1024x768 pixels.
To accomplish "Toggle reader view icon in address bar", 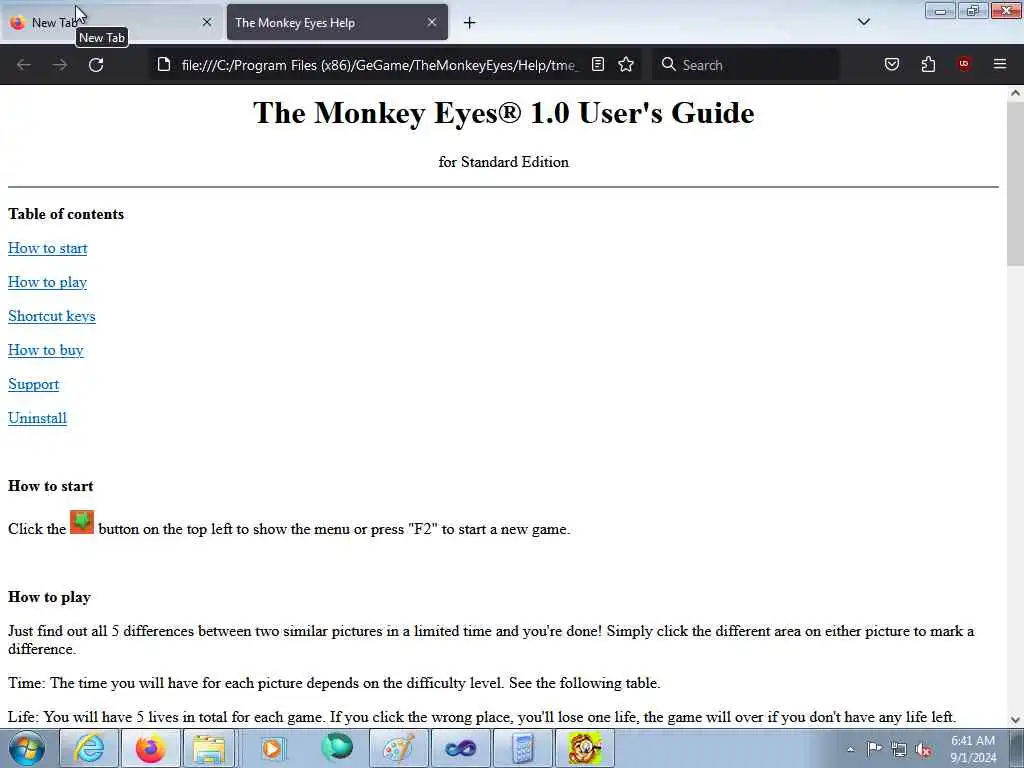I will coord(598,64).
